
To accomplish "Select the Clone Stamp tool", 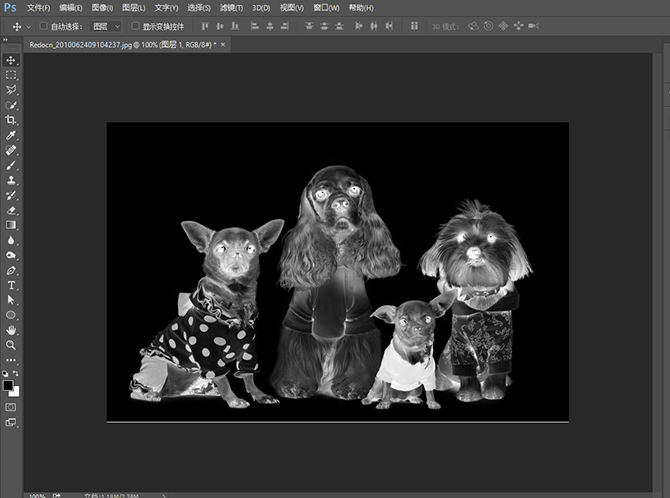I will [11, 180].
